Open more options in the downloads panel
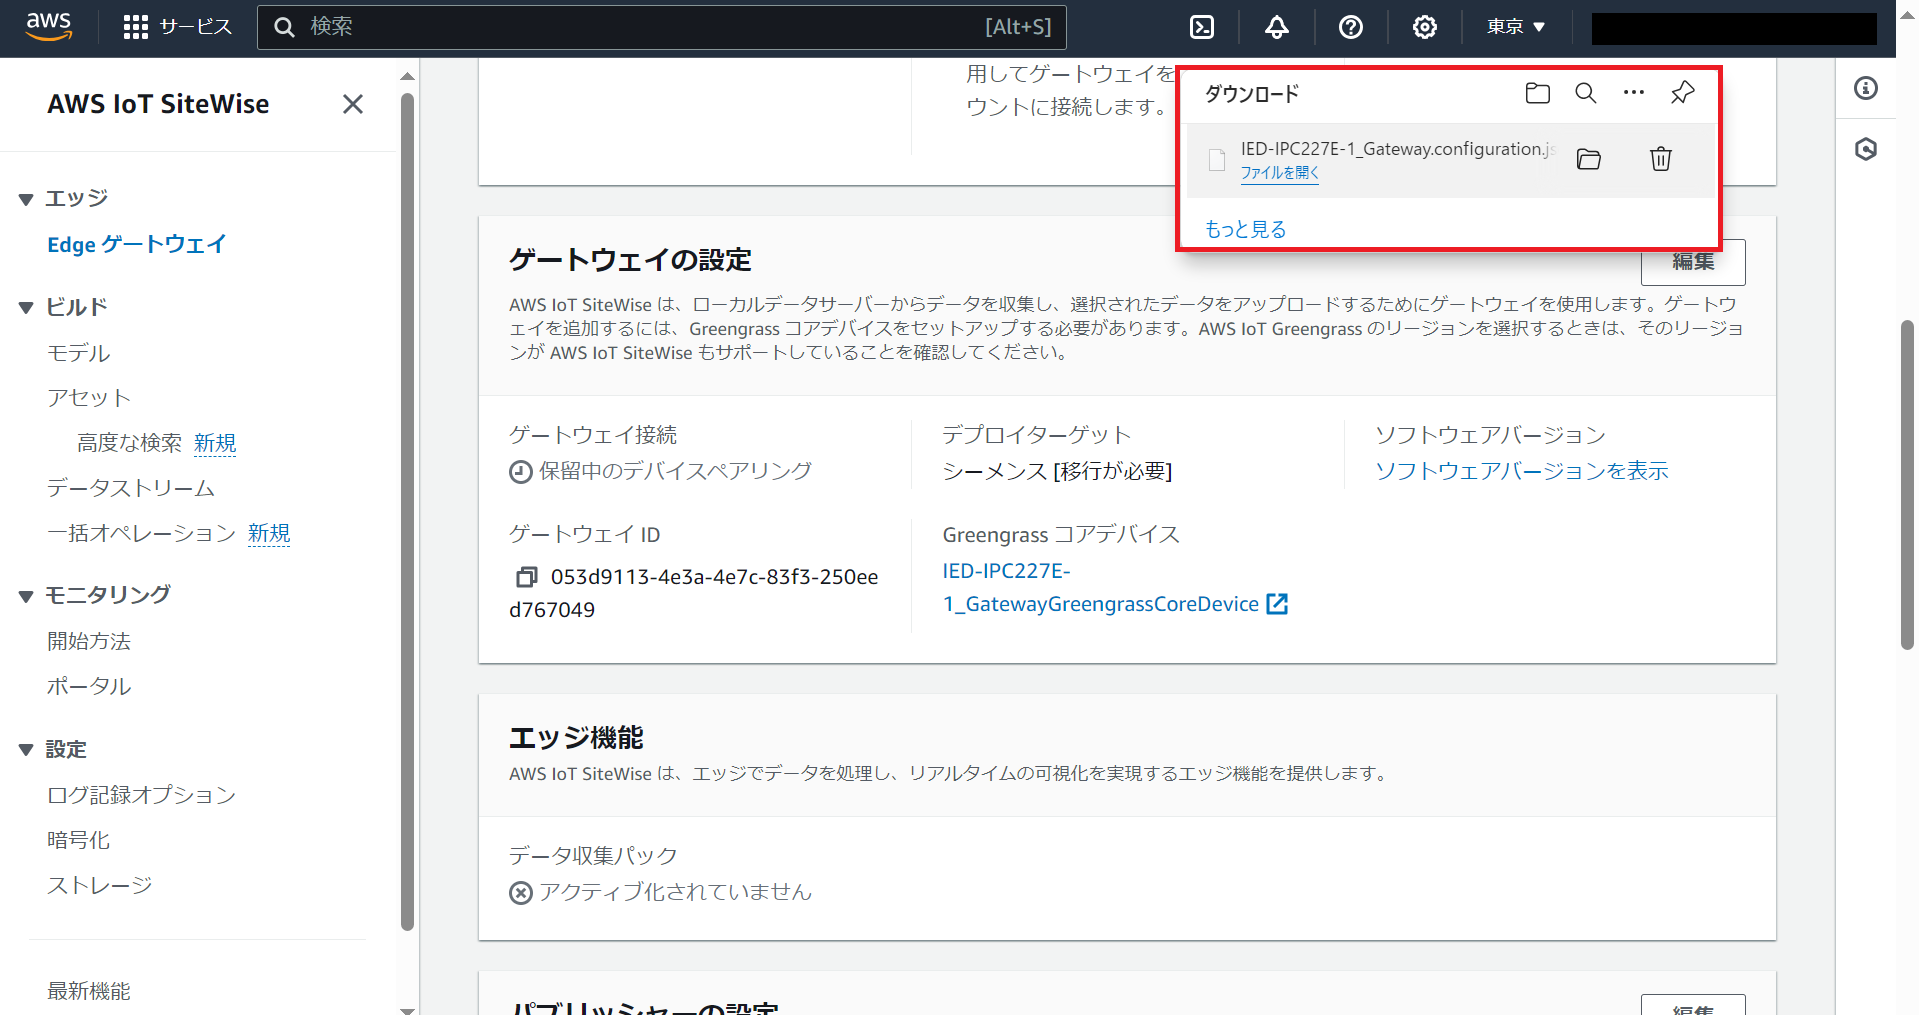Screen dimensions: 1919x1015 1633,93
